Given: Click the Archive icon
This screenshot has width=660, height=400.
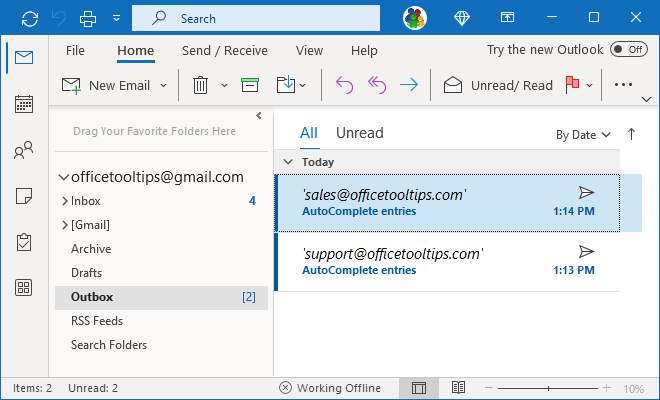Looking at the screenshot, I should pos(250,85).
